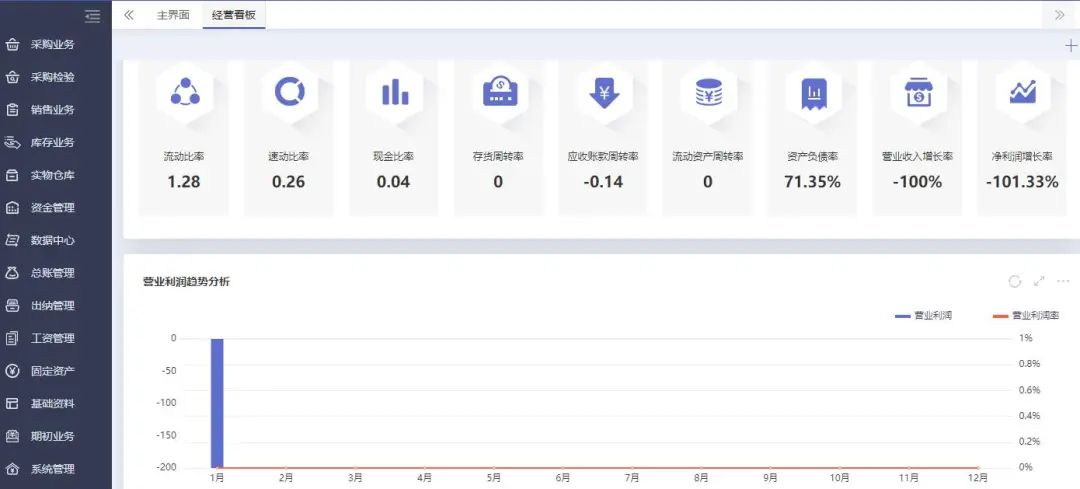Click the plus icon to add widget
Viewport: 1080px width, 489px height.
click(x=1072, y=46)
